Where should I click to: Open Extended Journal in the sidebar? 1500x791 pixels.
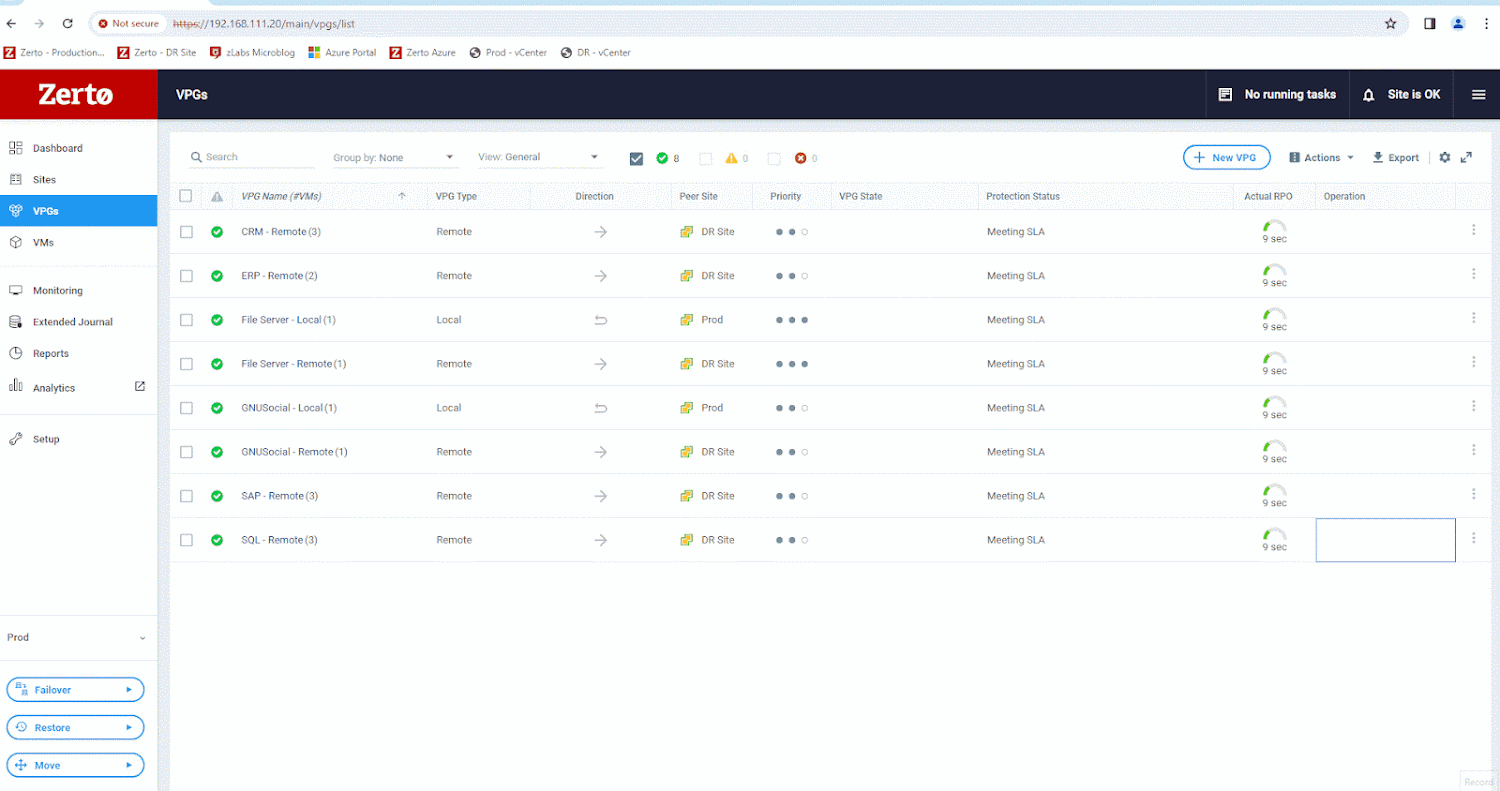[72, 322]
